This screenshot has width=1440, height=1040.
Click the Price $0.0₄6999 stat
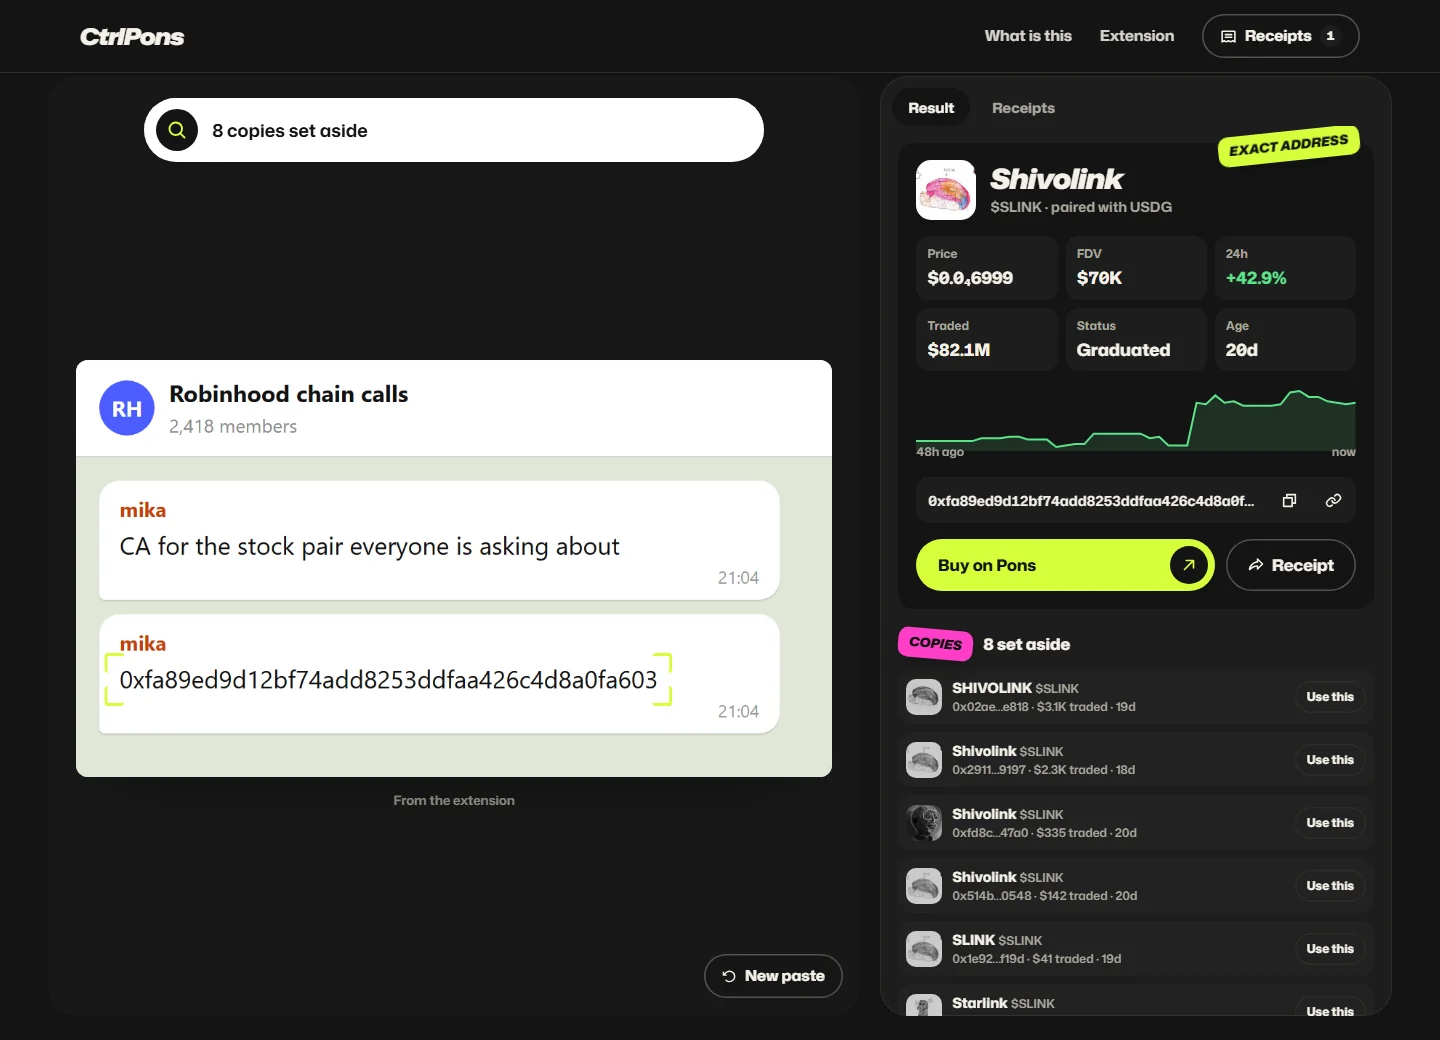[987, 268]
